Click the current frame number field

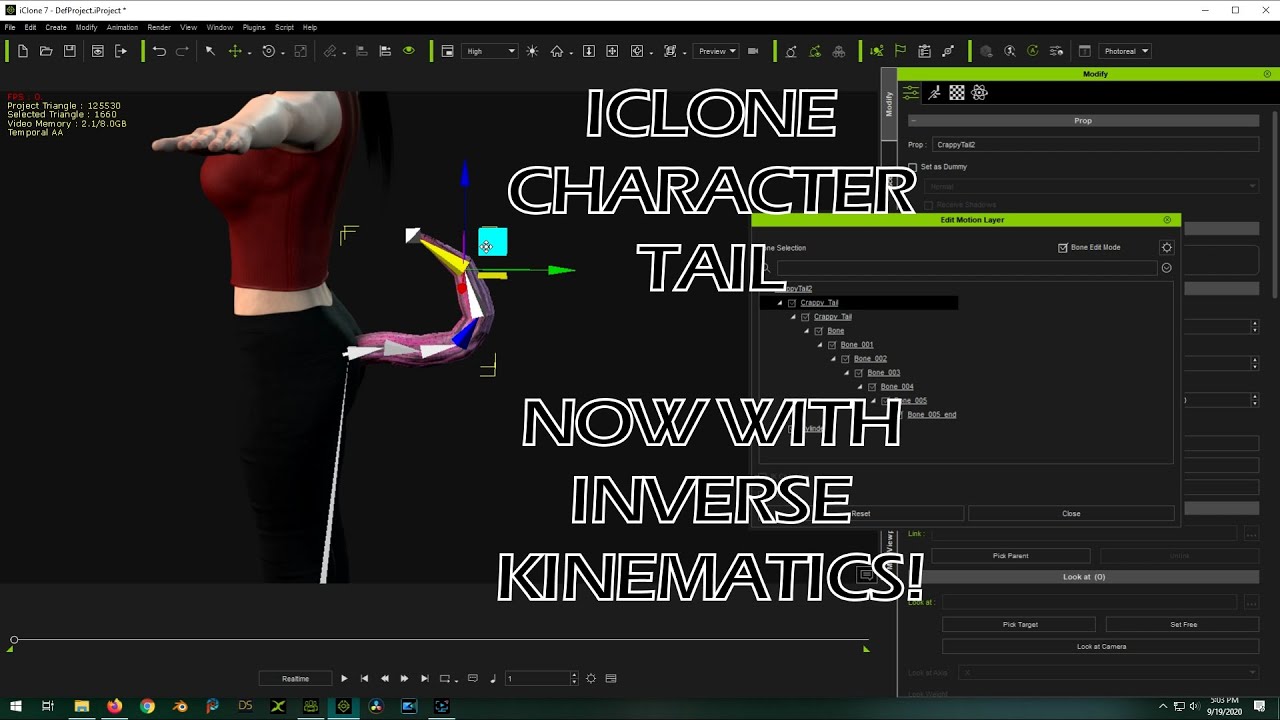coord(537,679)
